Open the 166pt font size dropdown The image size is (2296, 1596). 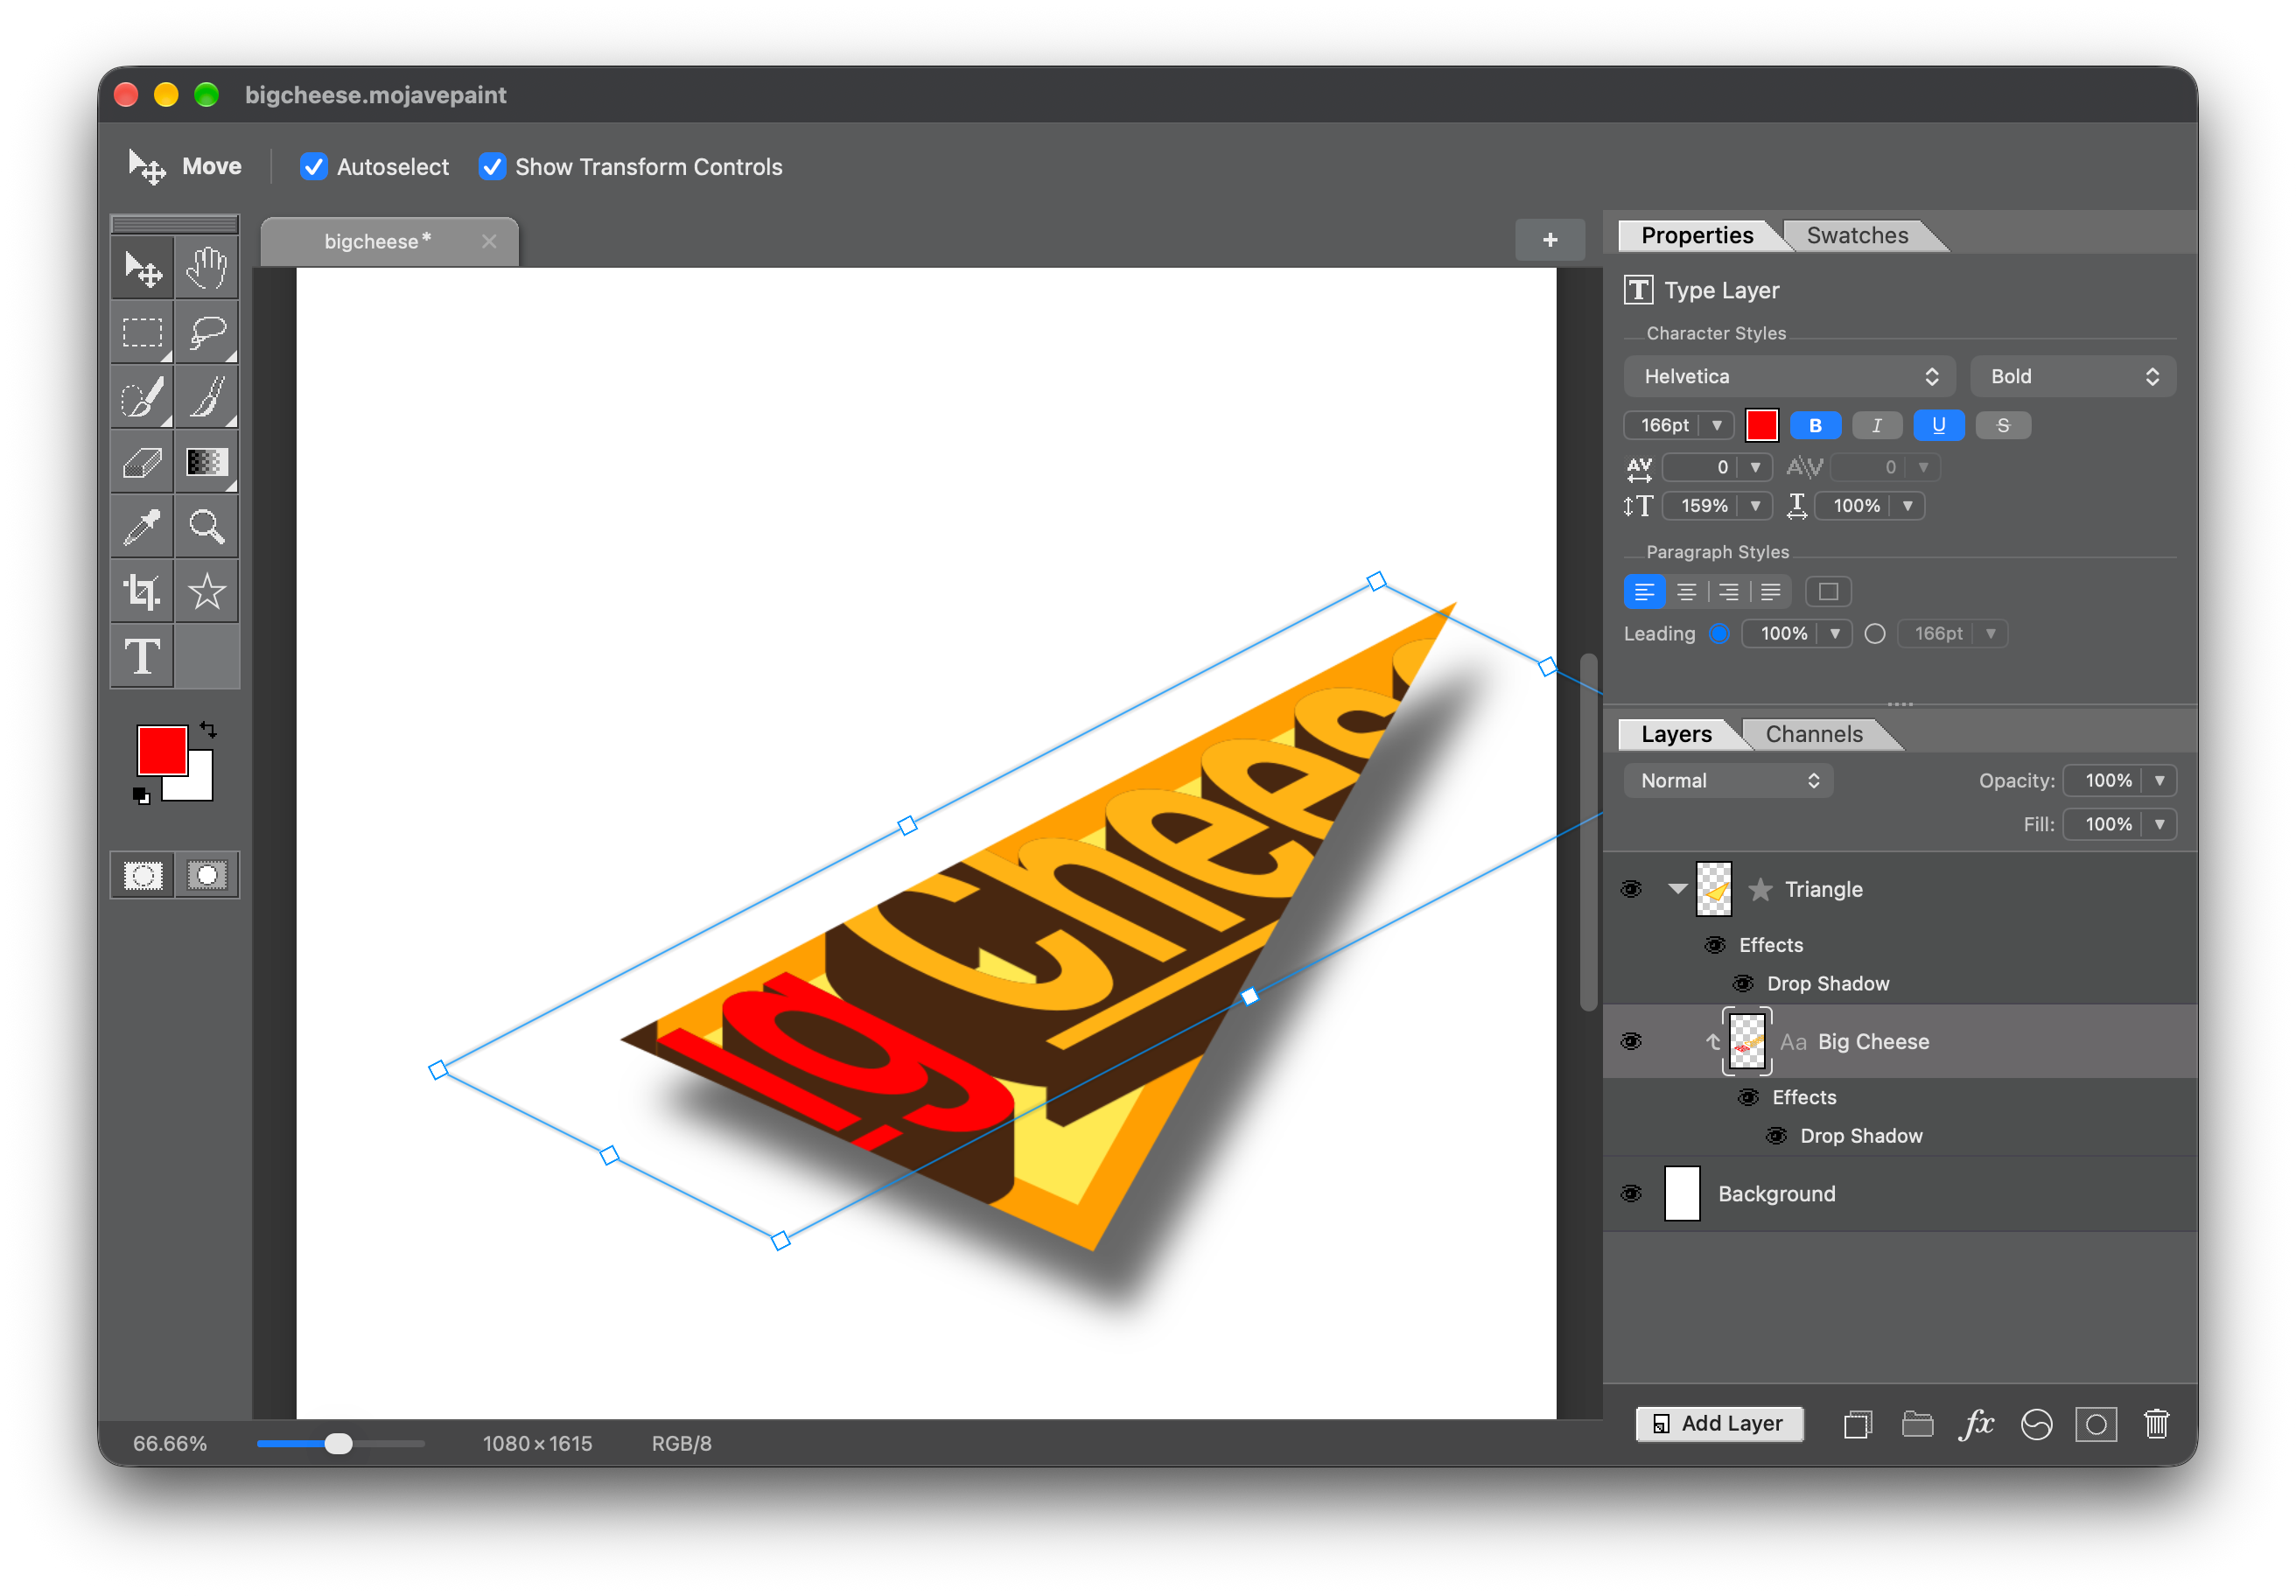pyautogui.click(x=1716, y=425)
